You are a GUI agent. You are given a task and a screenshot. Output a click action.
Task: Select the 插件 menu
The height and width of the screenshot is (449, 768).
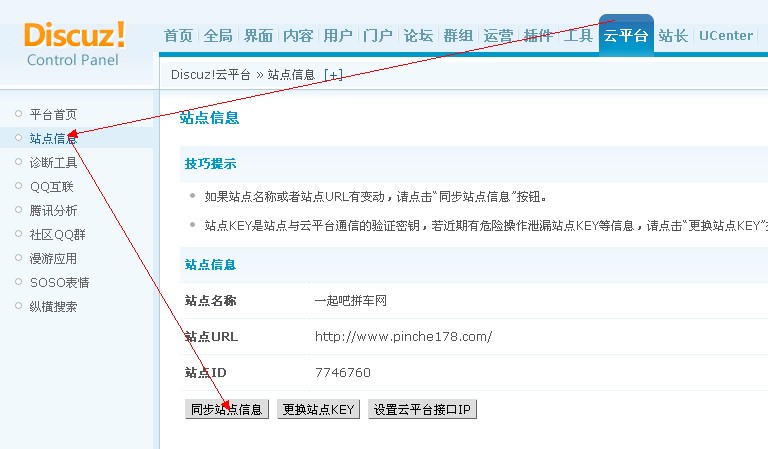point(538,36)
